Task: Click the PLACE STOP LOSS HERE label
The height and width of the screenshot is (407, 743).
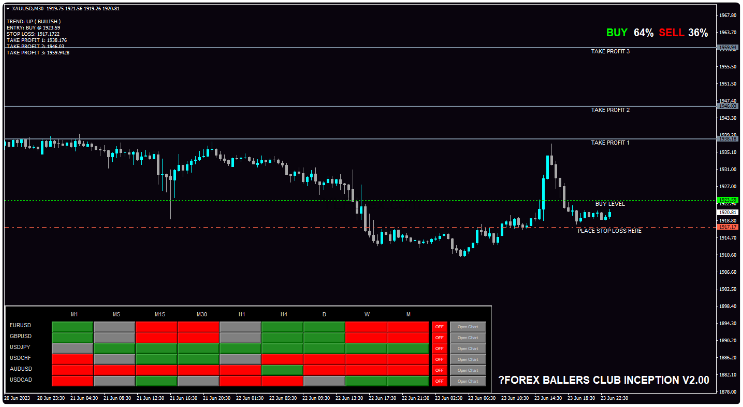Action: [609, 231]
